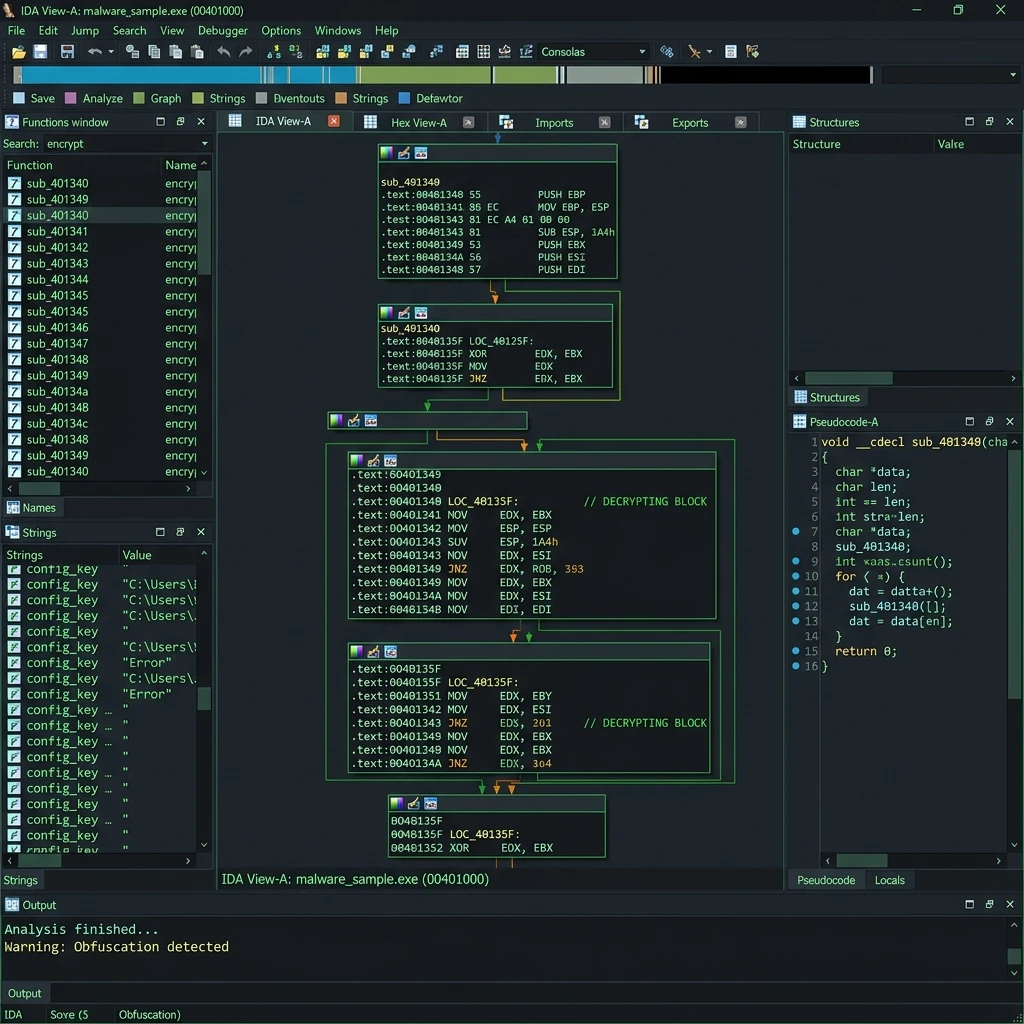Open the Consolas font dropdown

642,52
